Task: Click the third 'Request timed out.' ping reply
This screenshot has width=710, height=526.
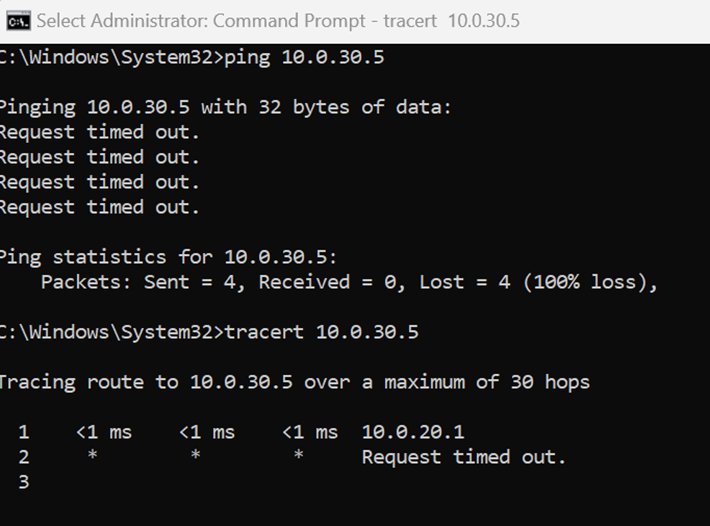Action: (99, 182)
